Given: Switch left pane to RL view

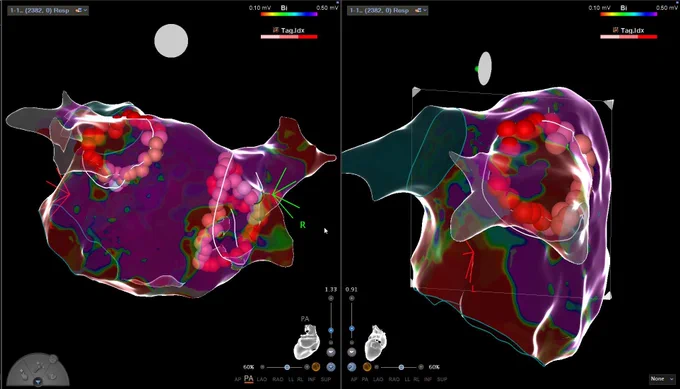Looking at the screenshot, I should tap(300, 379).
